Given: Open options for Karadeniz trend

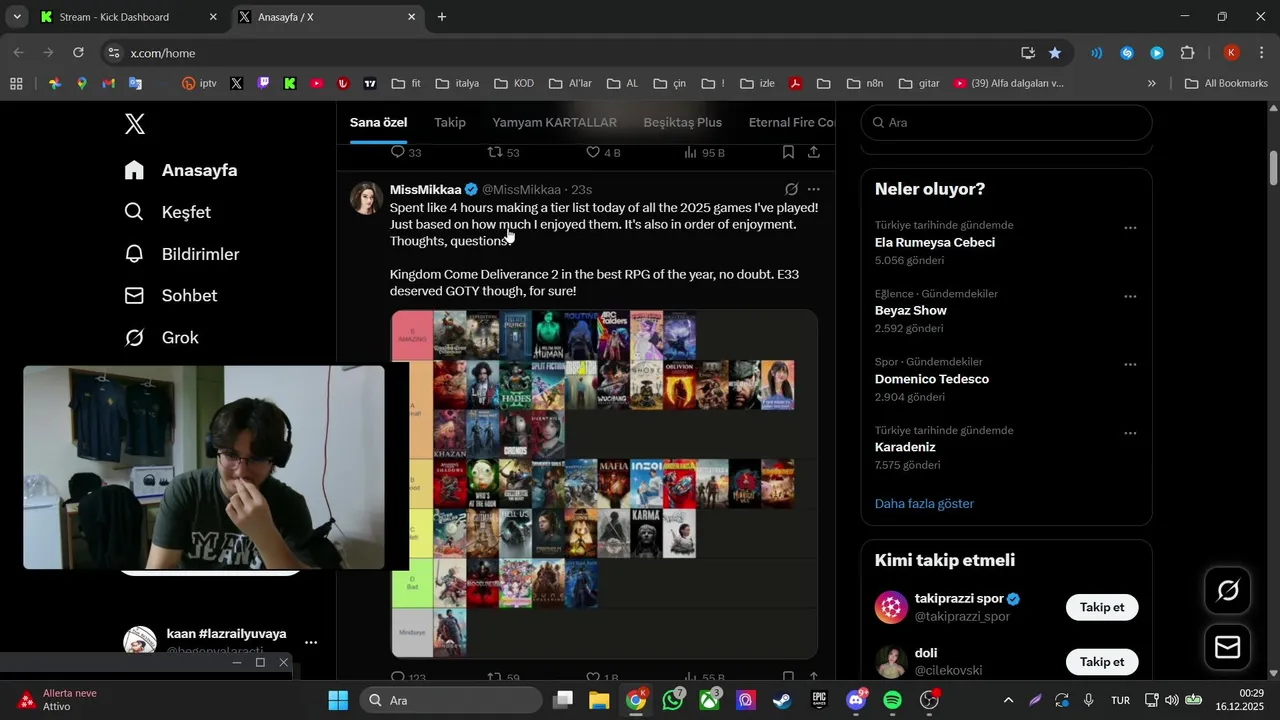Looking at the screenshot, I should pos(1130,433).
